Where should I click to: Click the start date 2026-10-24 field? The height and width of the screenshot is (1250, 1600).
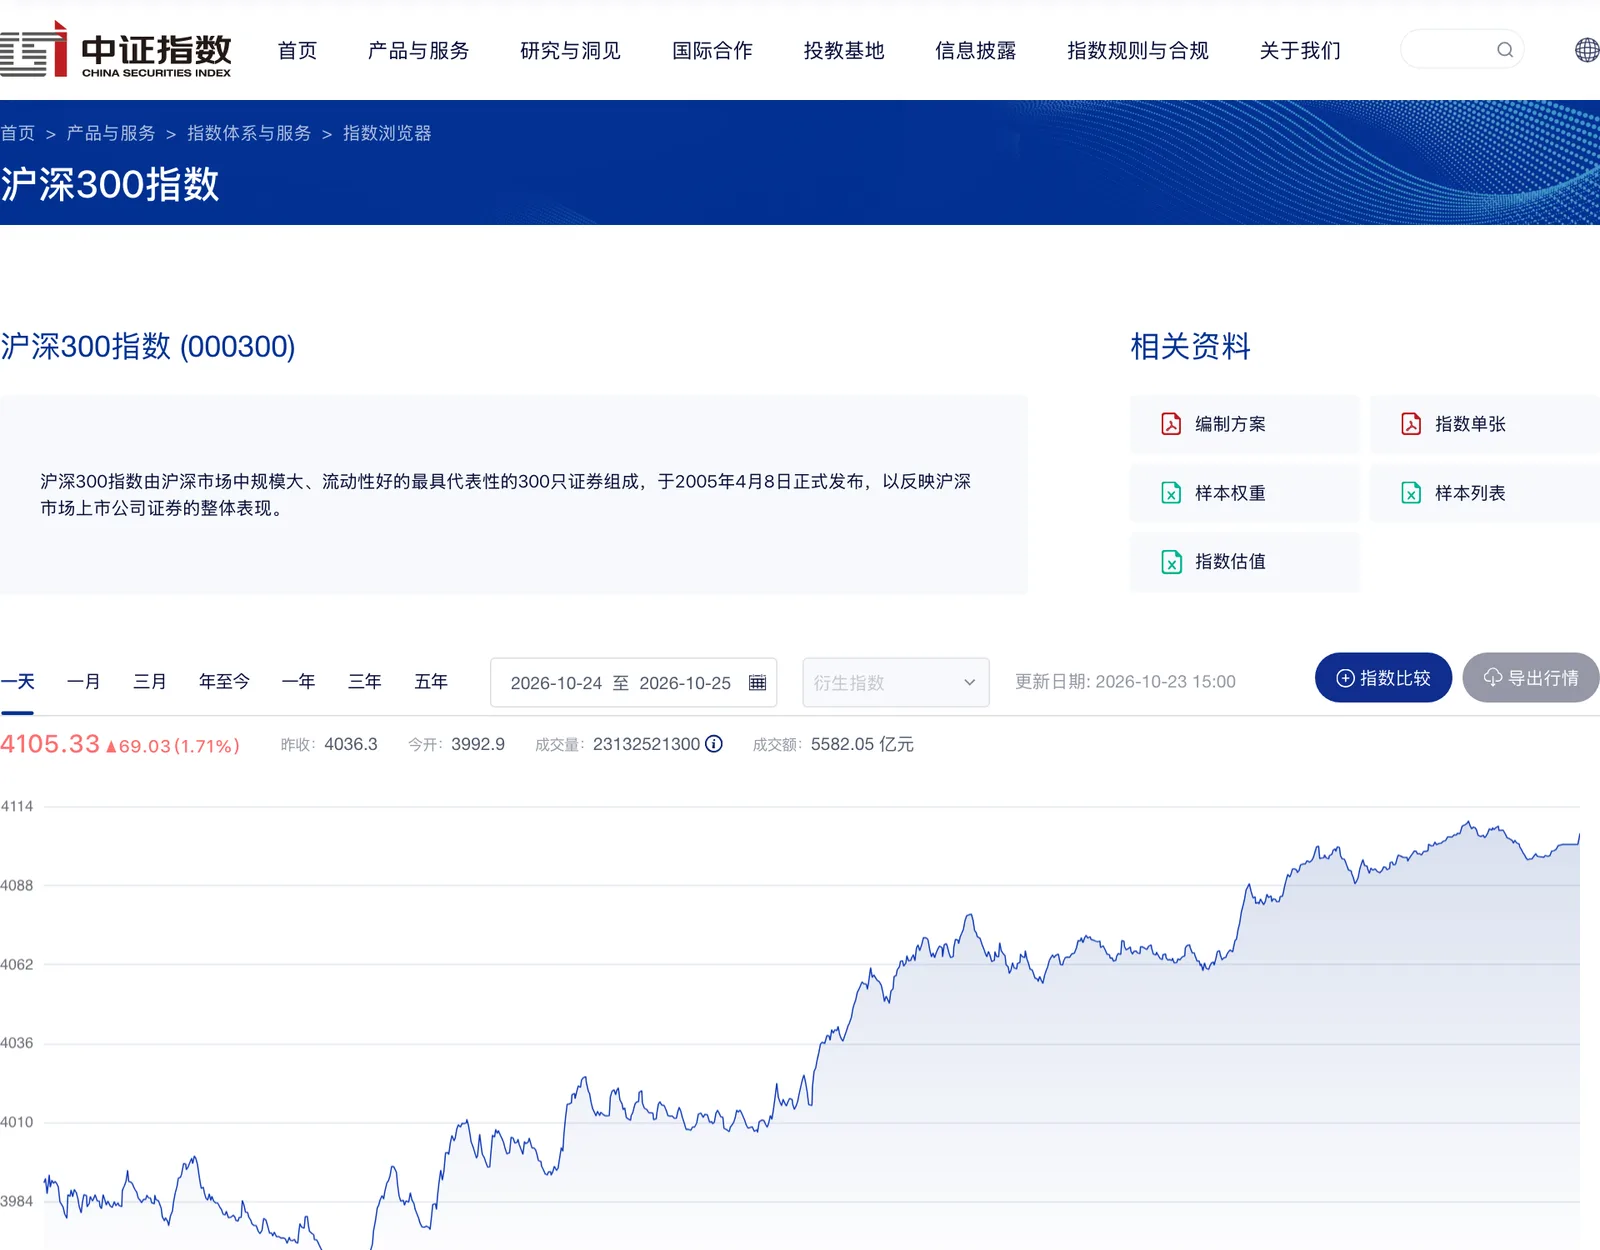pyautogui.click(x=556, y=683)
